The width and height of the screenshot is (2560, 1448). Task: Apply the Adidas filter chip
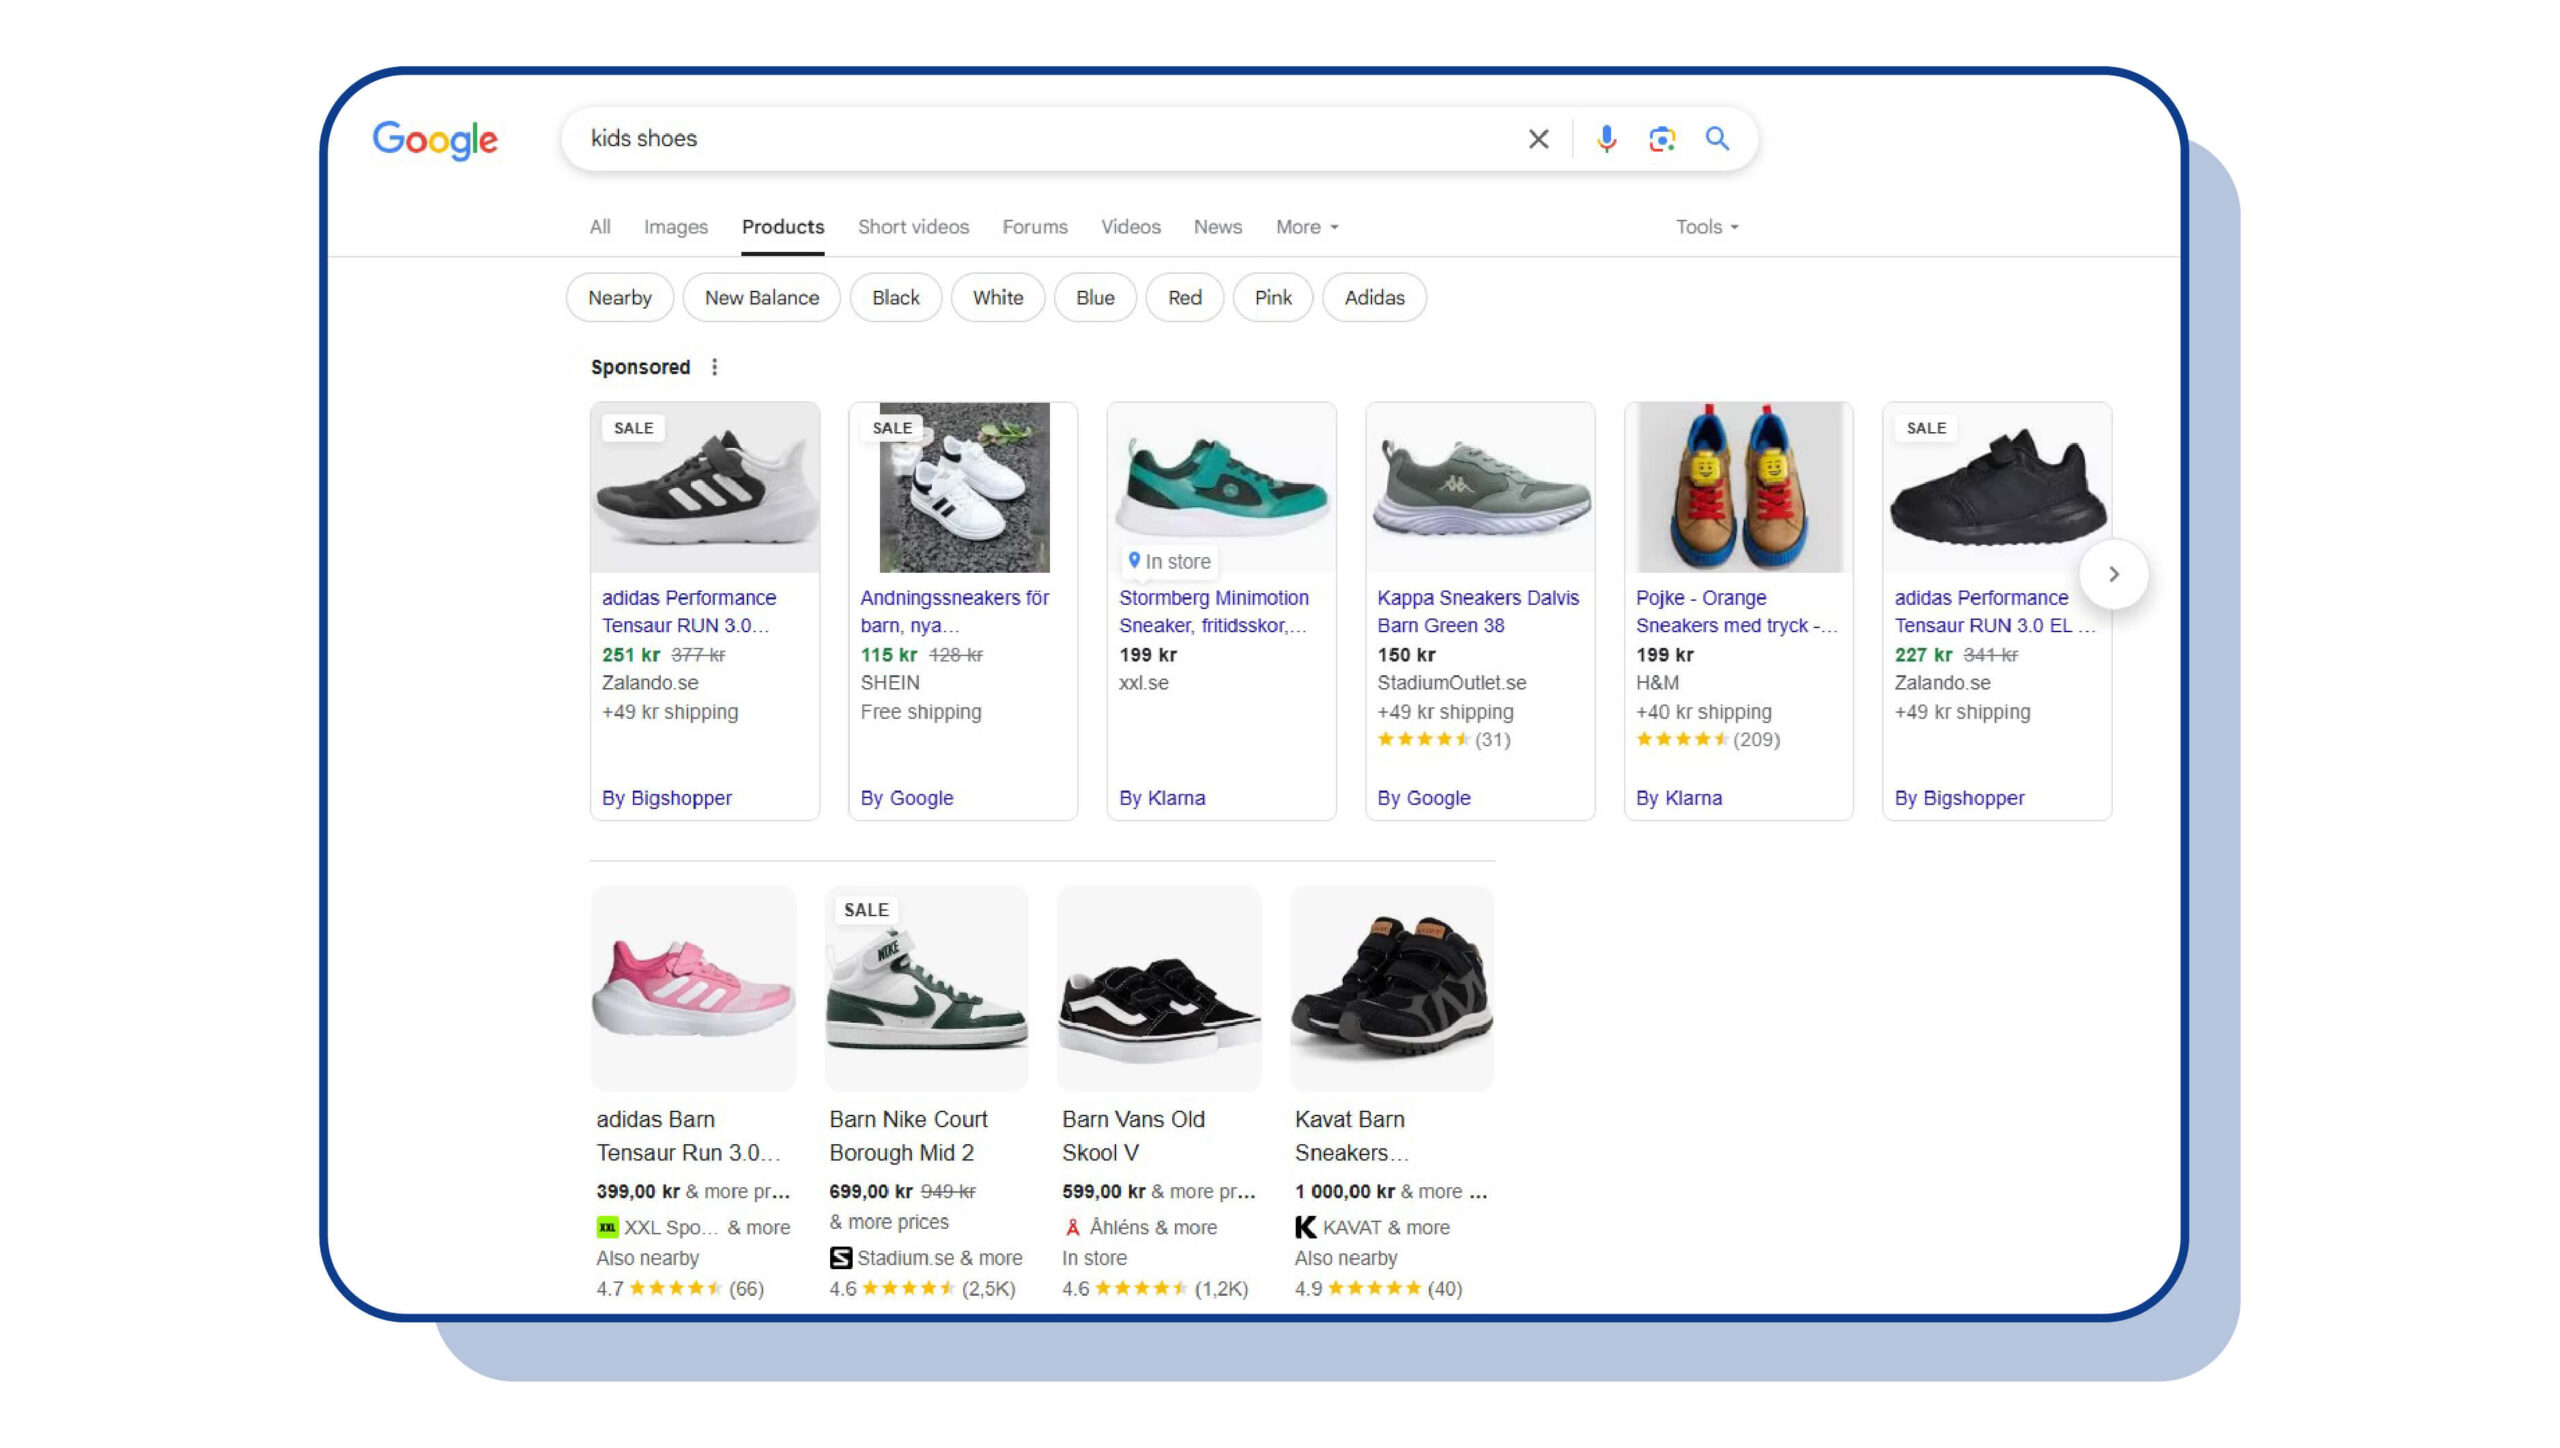pyautogui.click(x=1375, y=297)
